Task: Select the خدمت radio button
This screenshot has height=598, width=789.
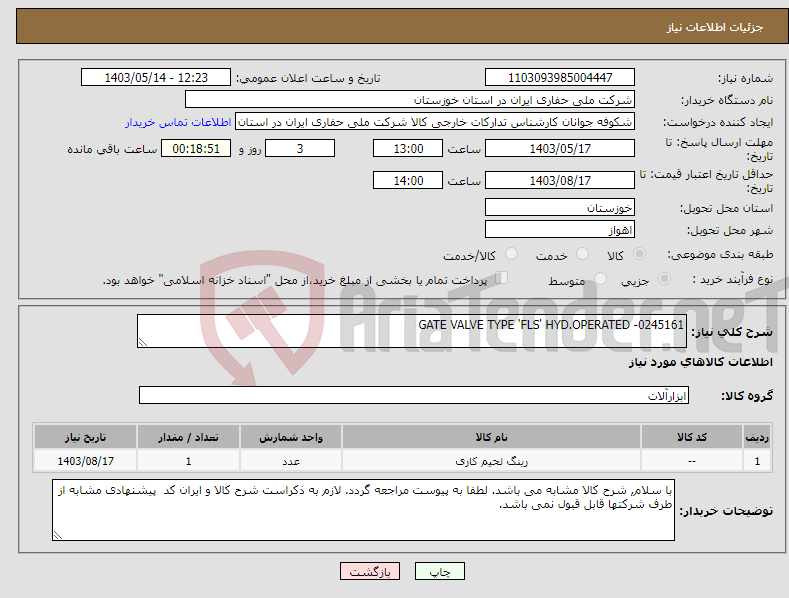Action: coord(582,254)
